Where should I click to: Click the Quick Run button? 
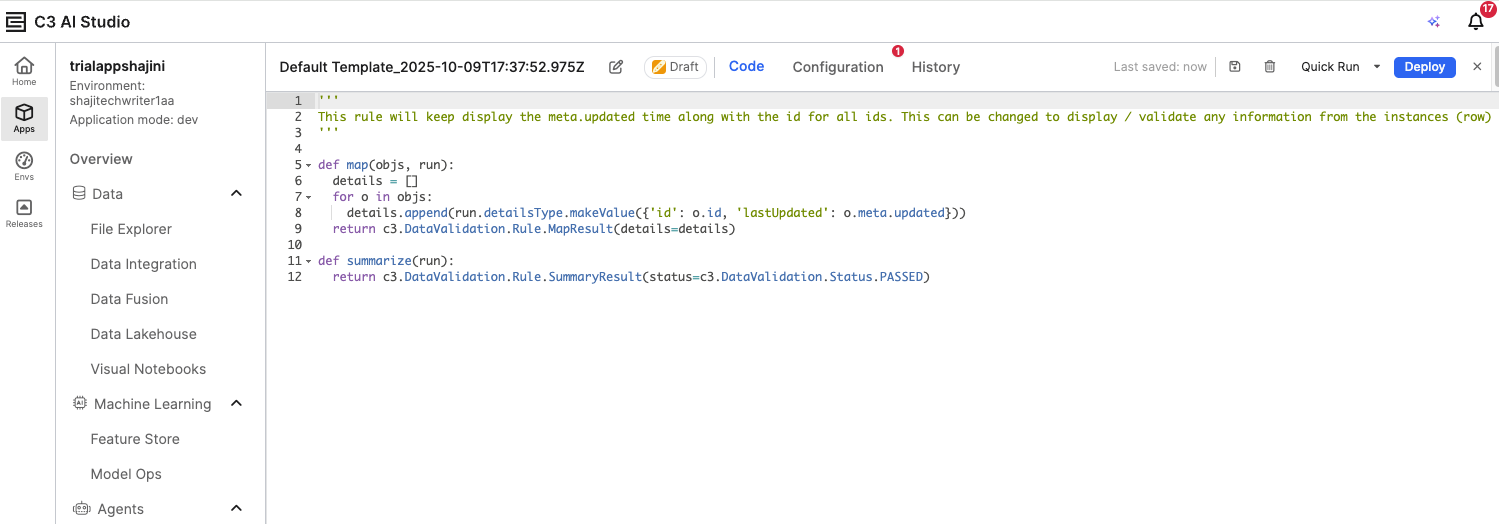pyautogui.click(x=1330, y=67)
